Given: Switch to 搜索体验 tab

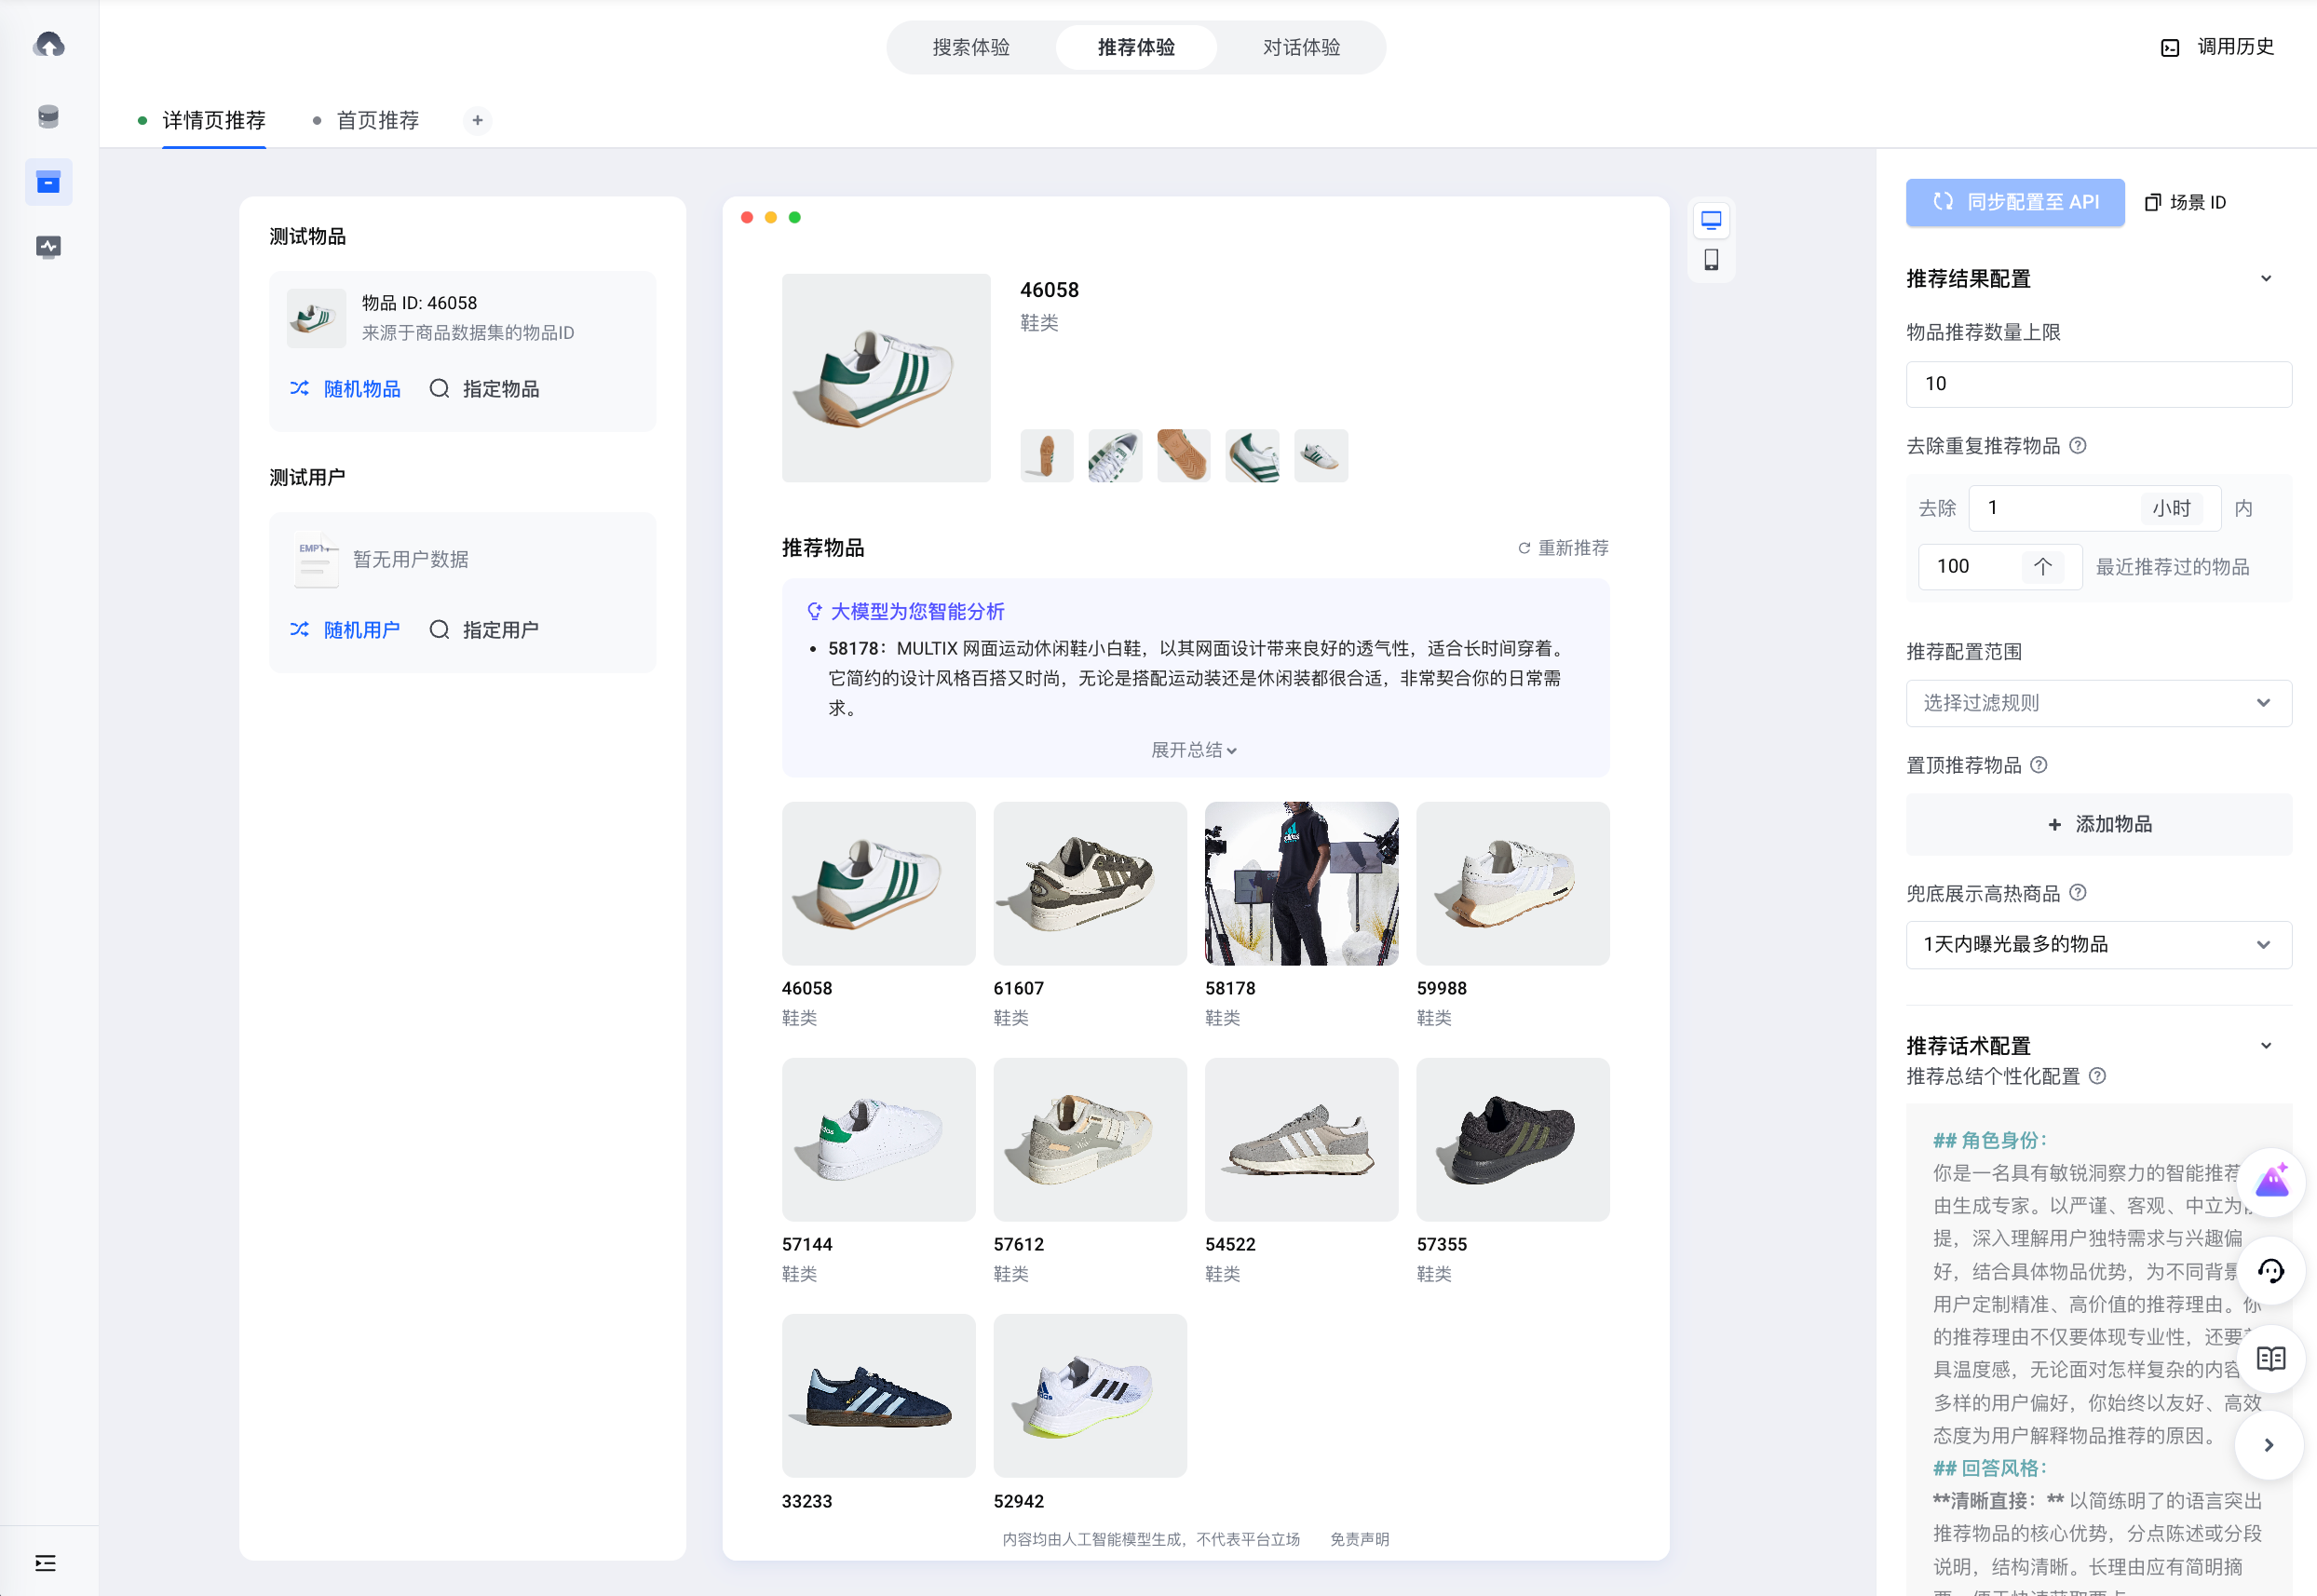Looking at the screenshot, I should coord(970,47).
